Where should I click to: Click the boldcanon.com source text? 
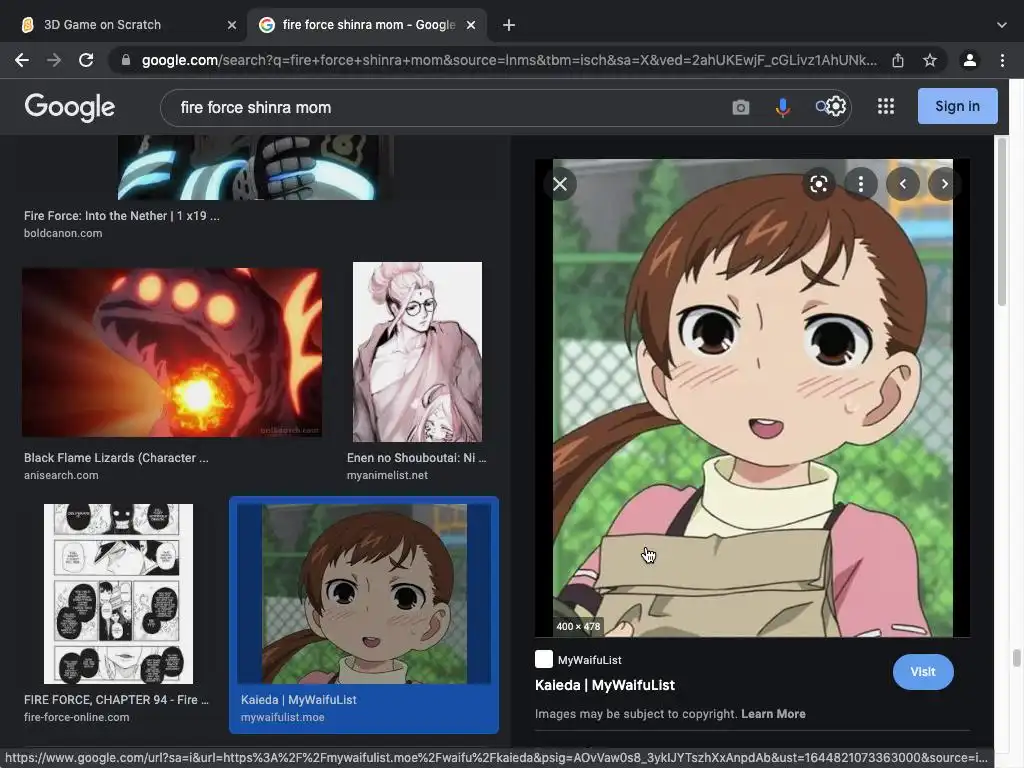pyautogui.click(x=63, y=233)
